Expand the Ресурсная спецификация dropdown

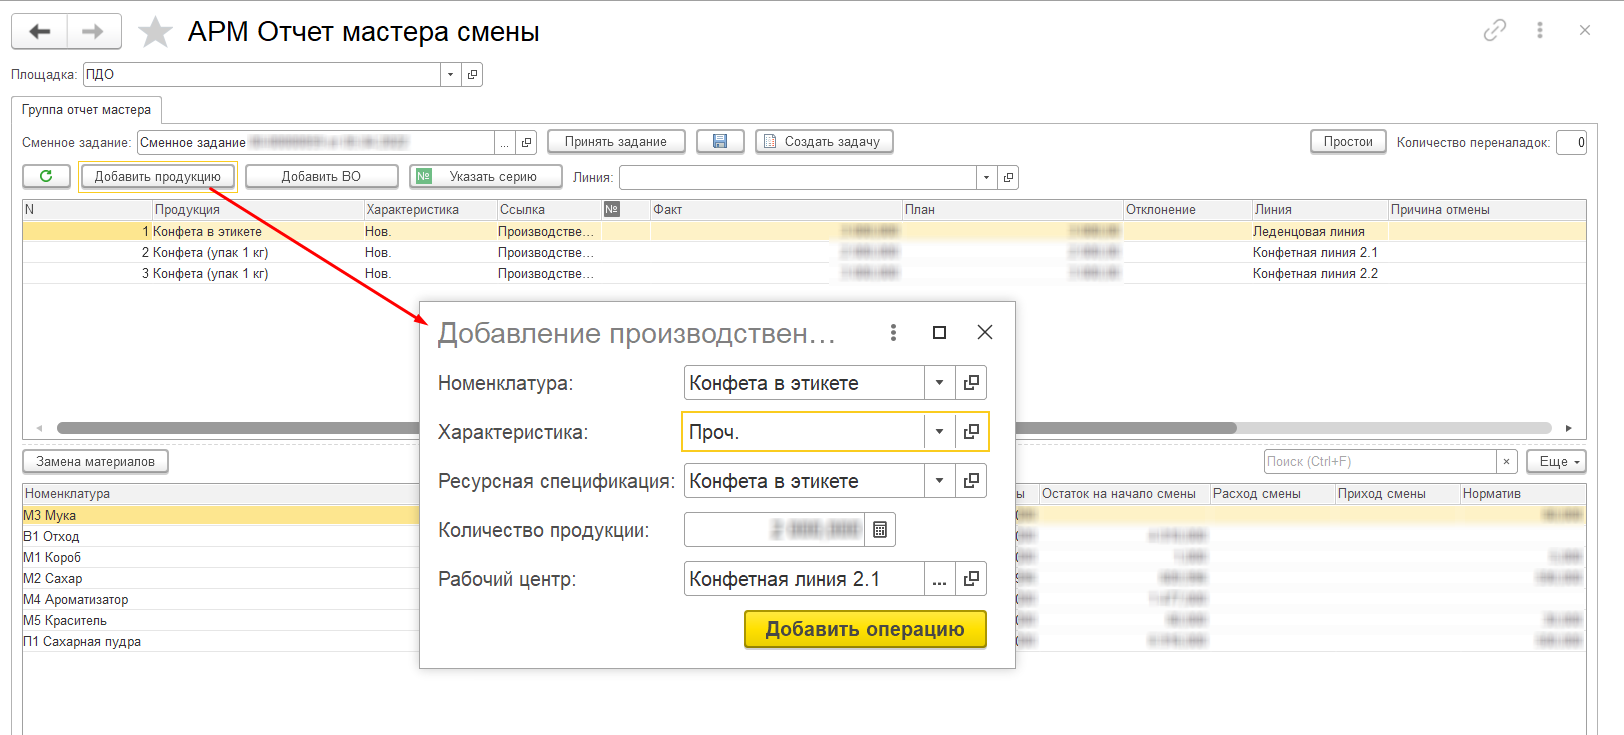939,481
